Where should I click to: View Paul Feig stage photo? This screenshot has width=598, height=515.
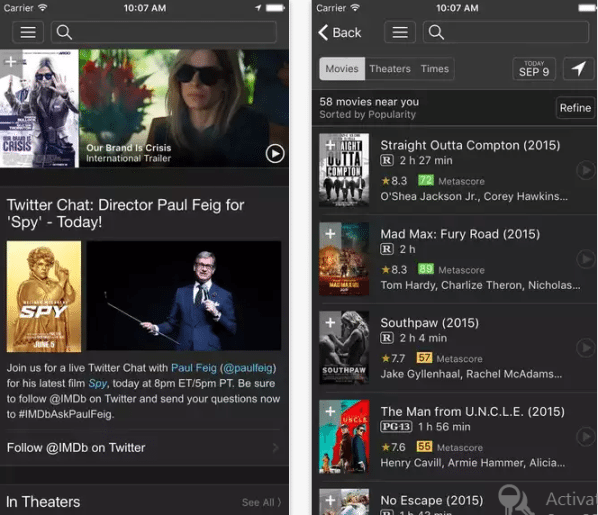pos(184,296)
